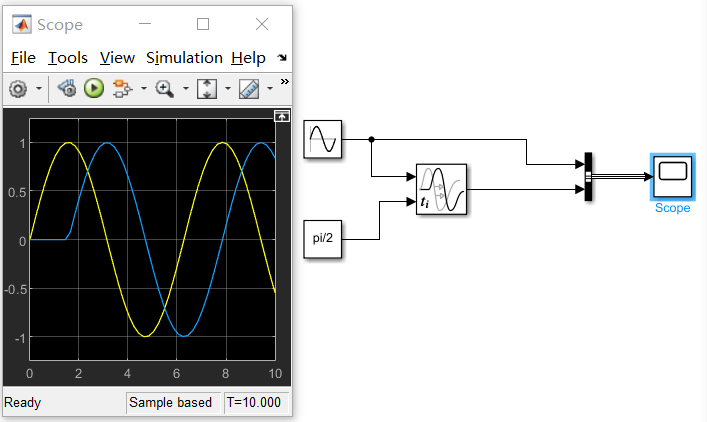Click the Scale Axes Limits icon
The width and height of the screenshot is (707, 422).
coord(207,89)
